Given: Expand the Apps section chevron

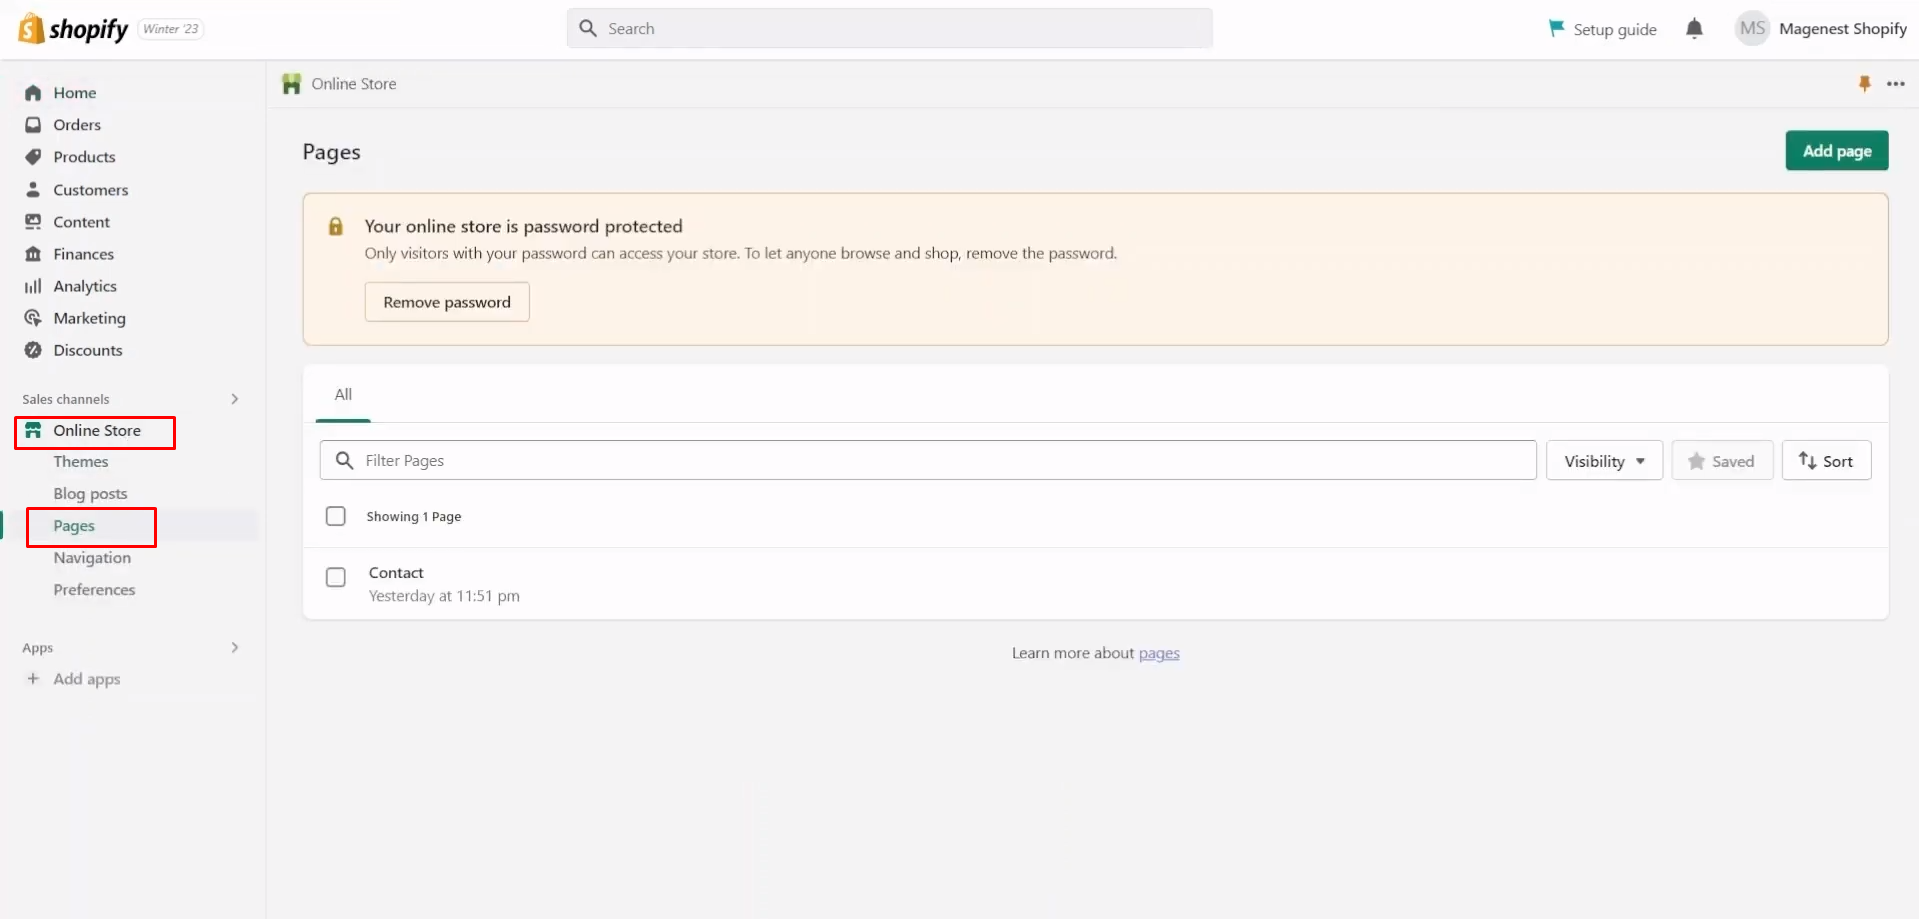Looking at the screenshot, I should pos(235,648).
